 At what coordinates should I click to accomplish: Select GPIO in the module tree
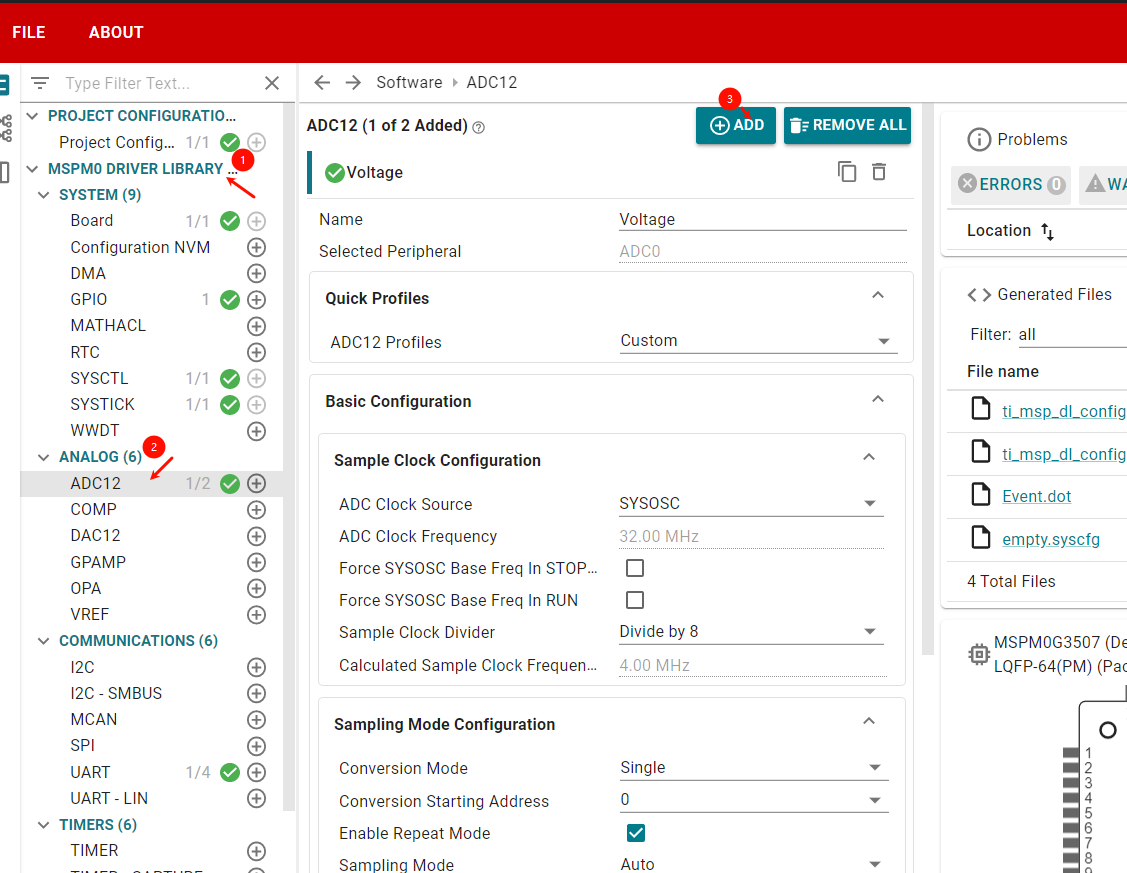pyautogui.click(x=88, y=300)
